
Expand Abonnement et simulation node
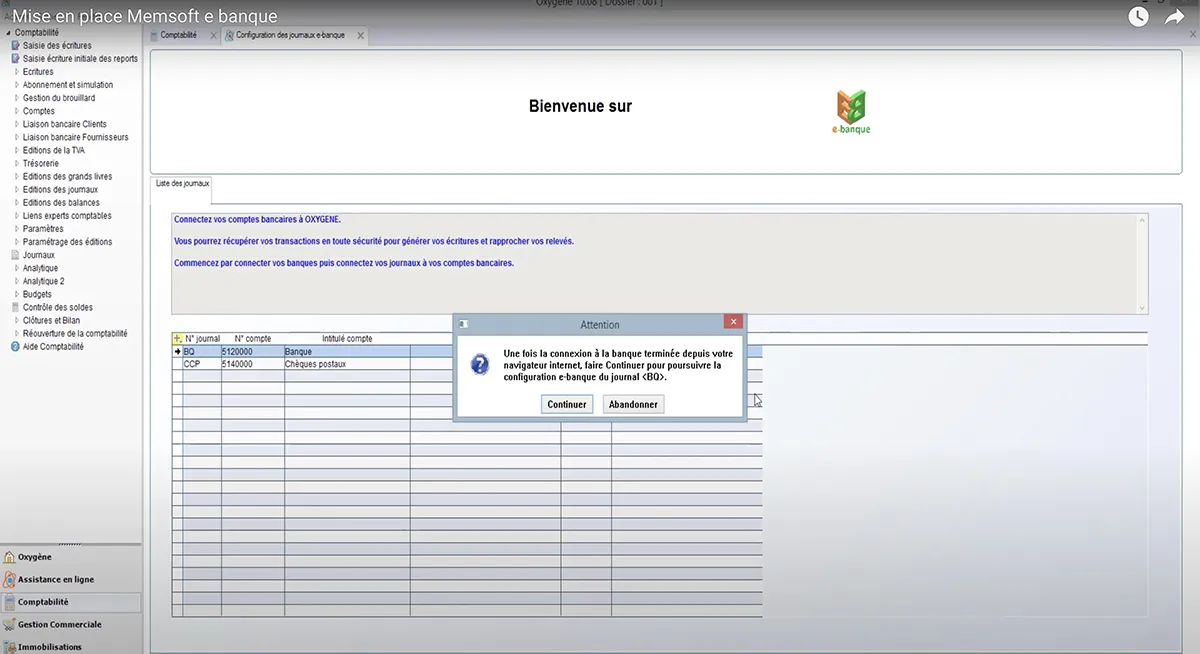click(17, 85)
